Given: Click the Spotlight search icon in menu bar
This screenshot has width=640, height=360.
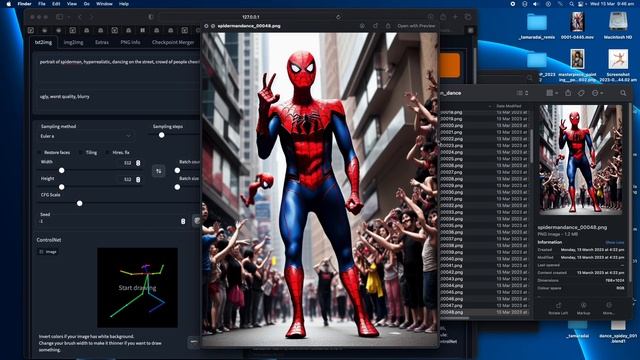Looking at the screenshot, I should (x=571, y=4).
